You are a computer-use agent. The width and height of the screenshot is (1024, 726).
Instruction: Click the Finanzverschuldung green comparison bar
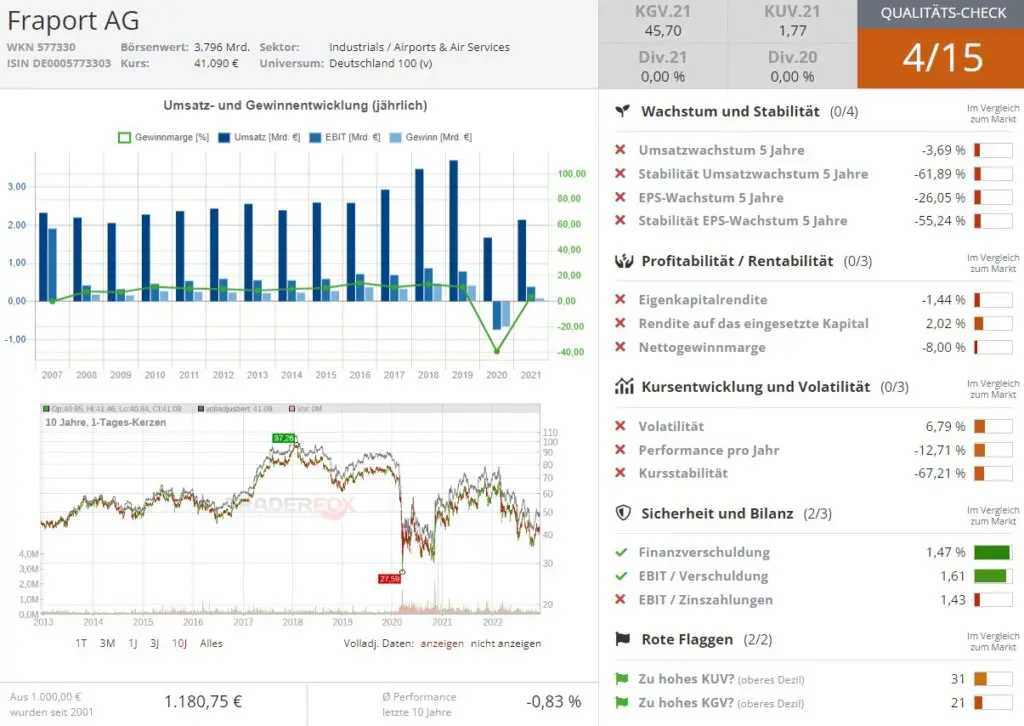click(x=993, y=552)
